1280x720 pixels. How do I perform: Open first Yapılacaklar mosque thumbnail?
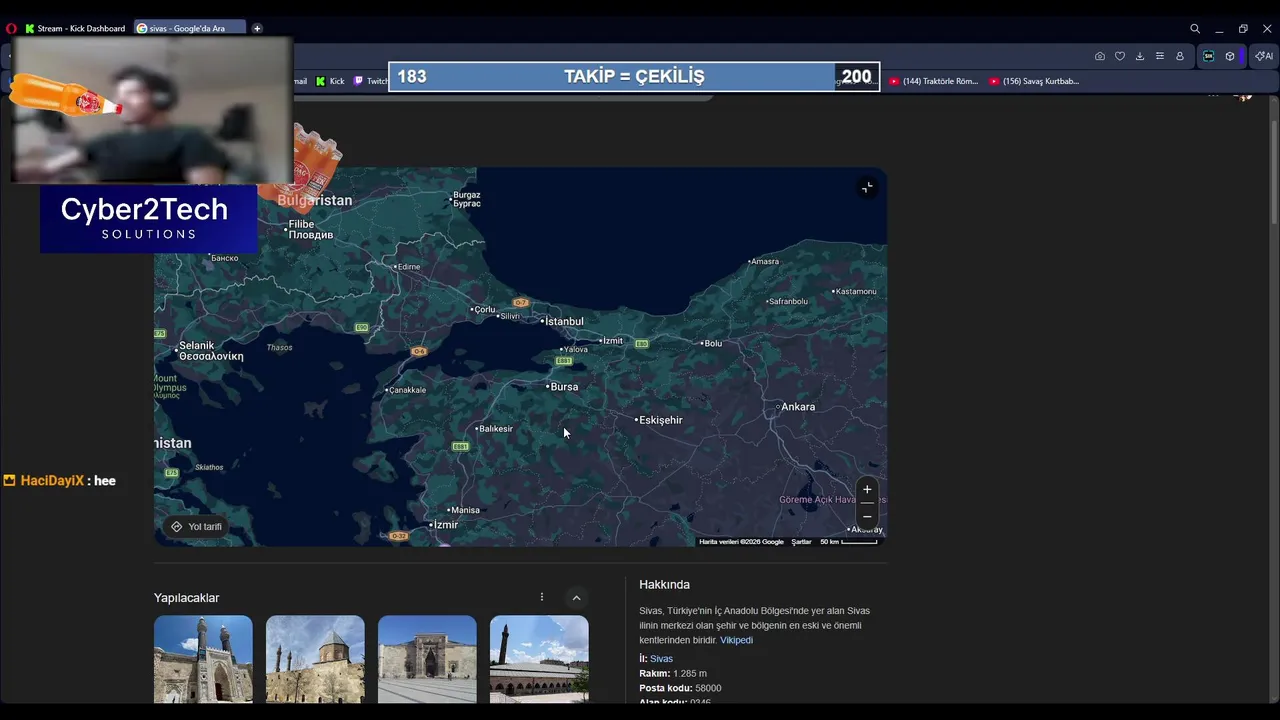[x=203, y=659]
